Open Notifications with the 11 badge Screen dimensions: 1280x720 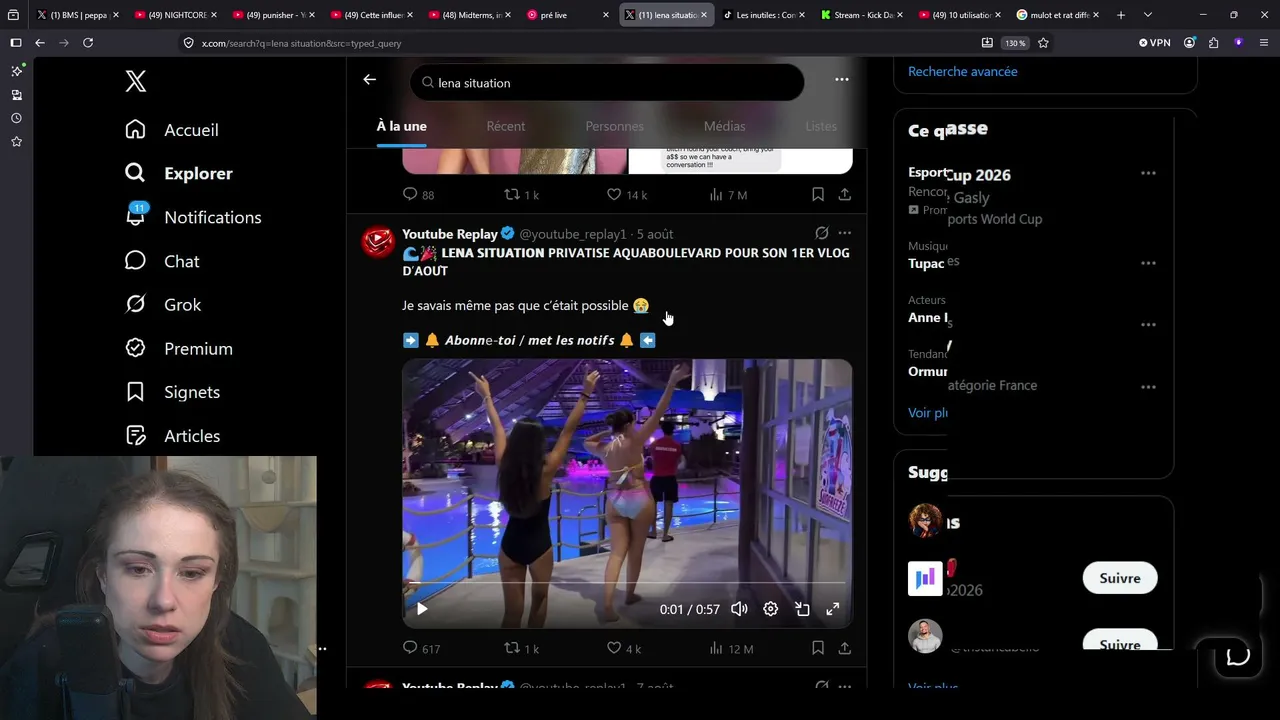(193, 217)
